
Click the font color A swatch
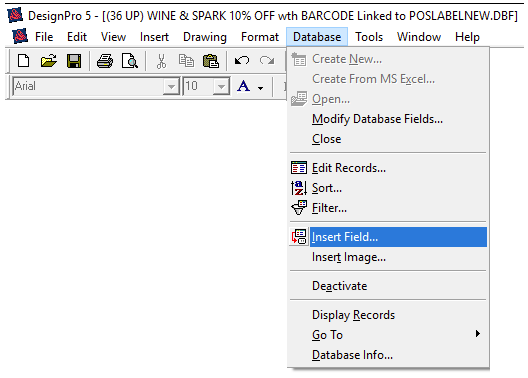[x=244, y=86]
